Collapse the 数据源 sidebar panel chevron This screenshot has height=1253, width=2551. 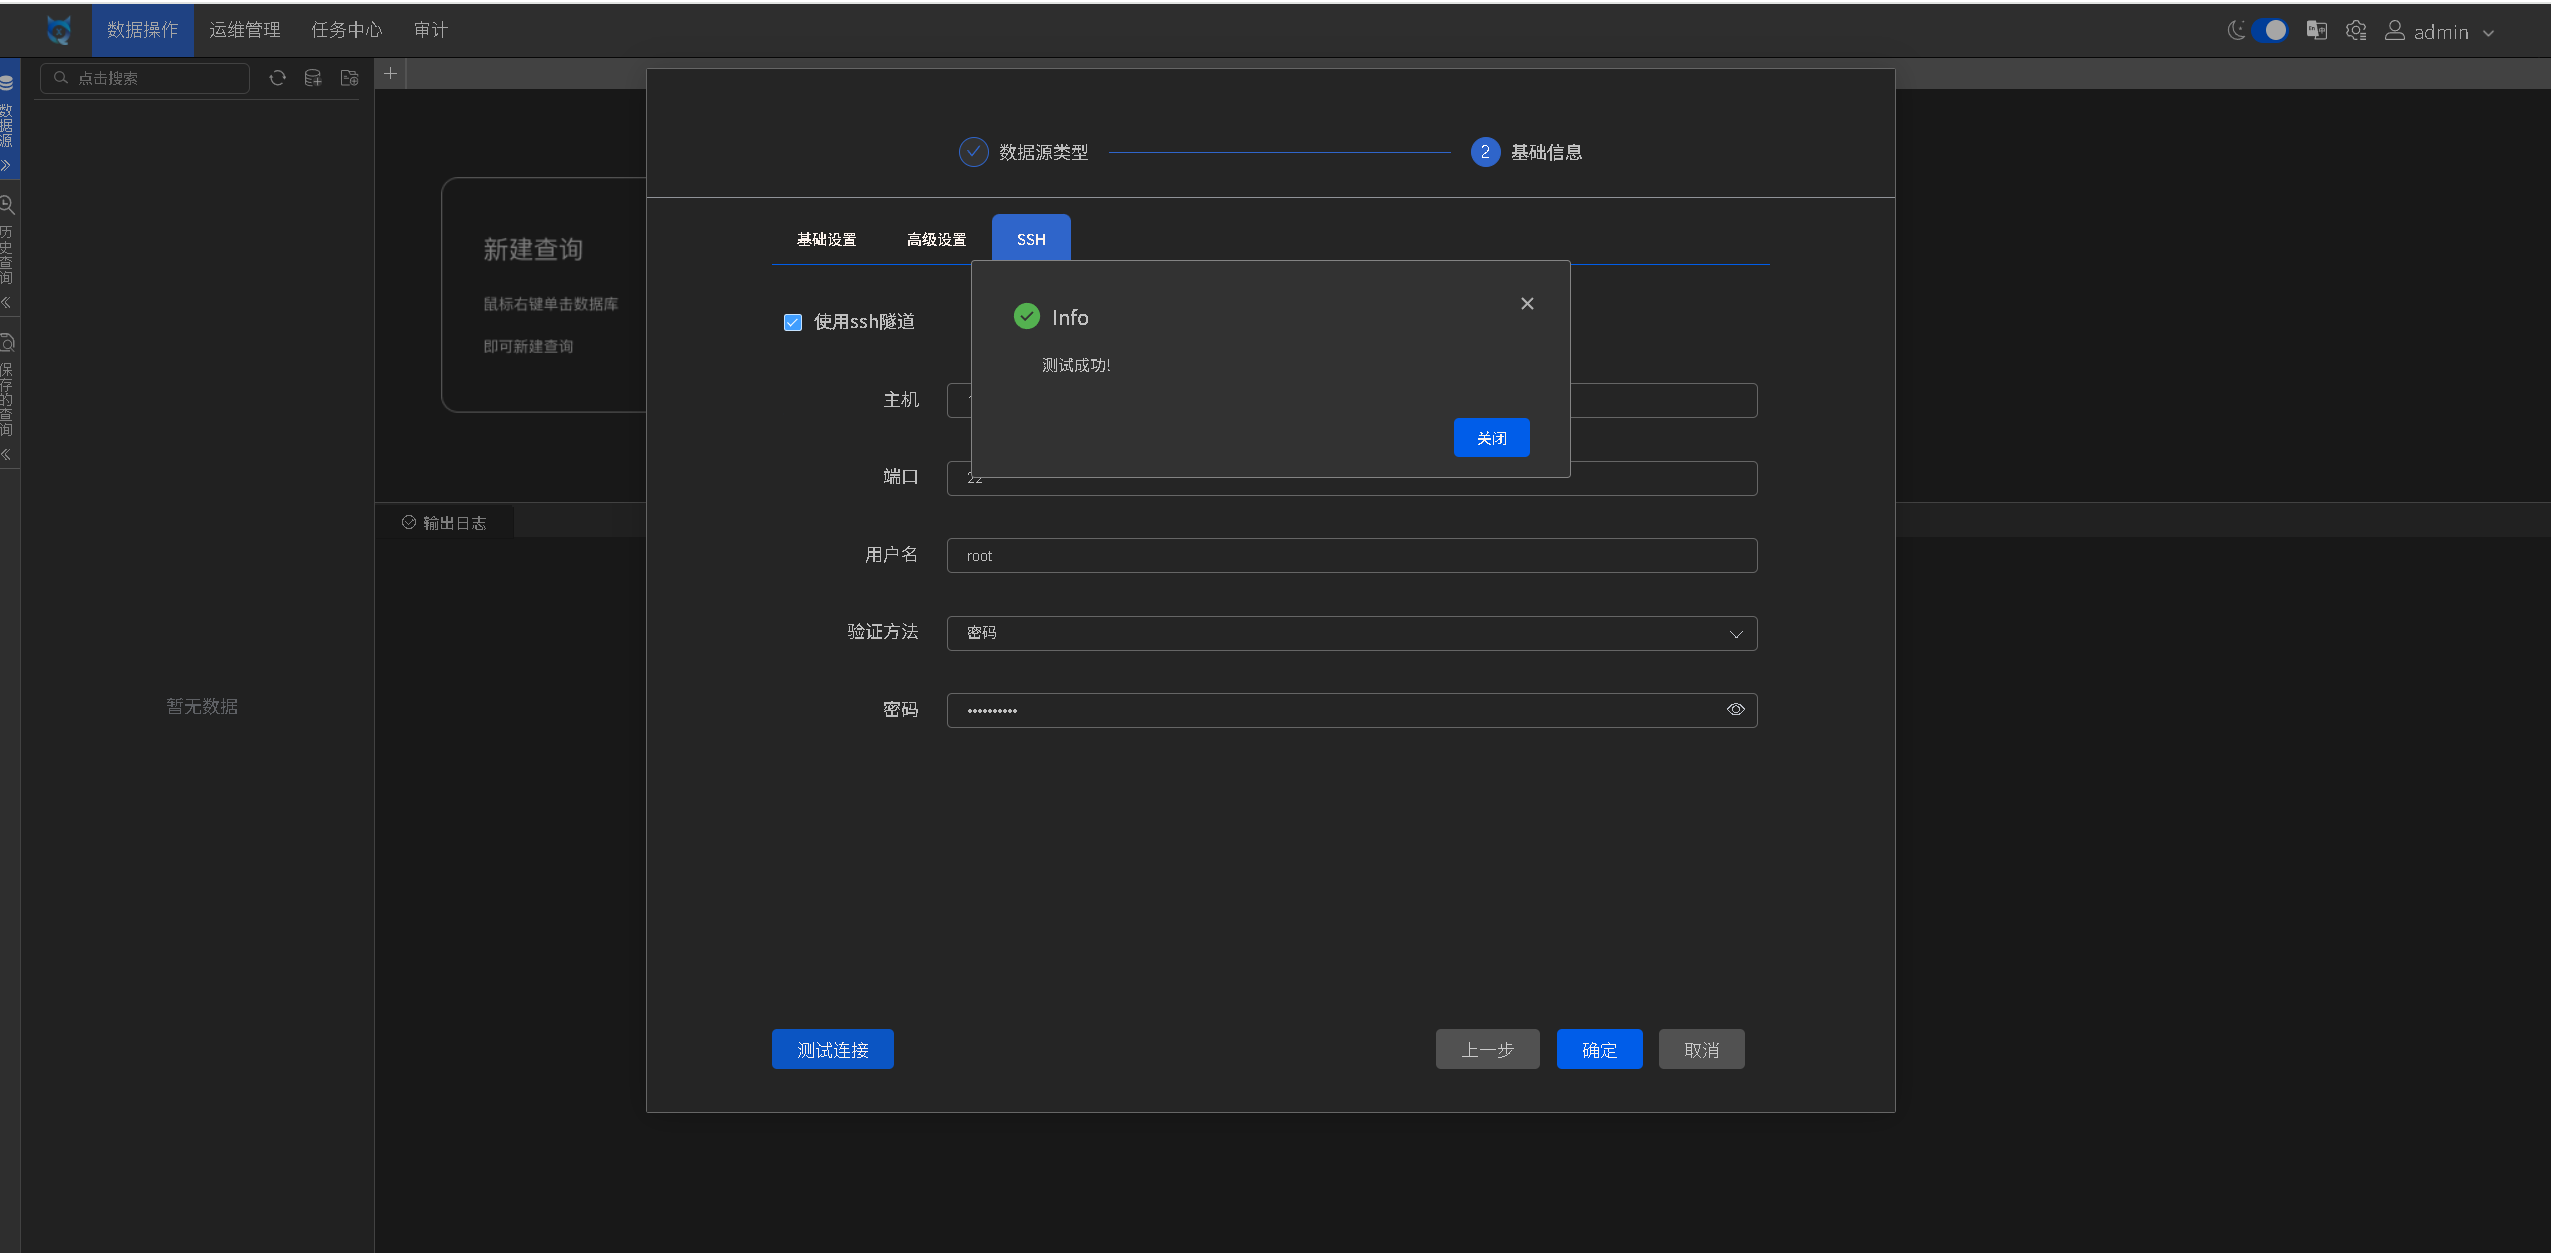click(6, 166)
